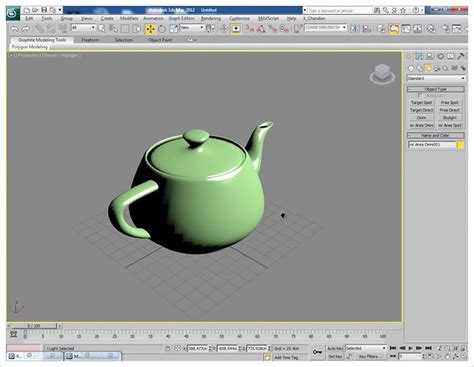Viewport: 474px width, 367px height.
Task: Choose the Rectangular Selection Region tool
Action: [x=125, y=29]
